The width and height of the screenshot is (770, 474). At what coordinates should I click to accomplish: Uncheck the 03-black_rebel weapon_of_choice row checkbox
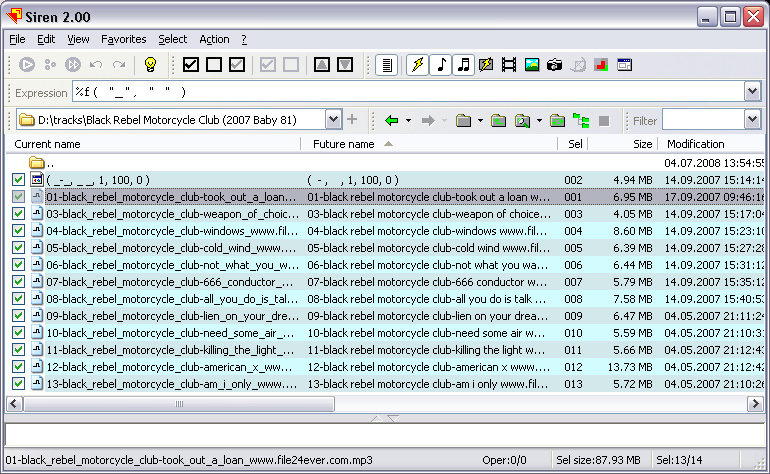coord(18,214)
